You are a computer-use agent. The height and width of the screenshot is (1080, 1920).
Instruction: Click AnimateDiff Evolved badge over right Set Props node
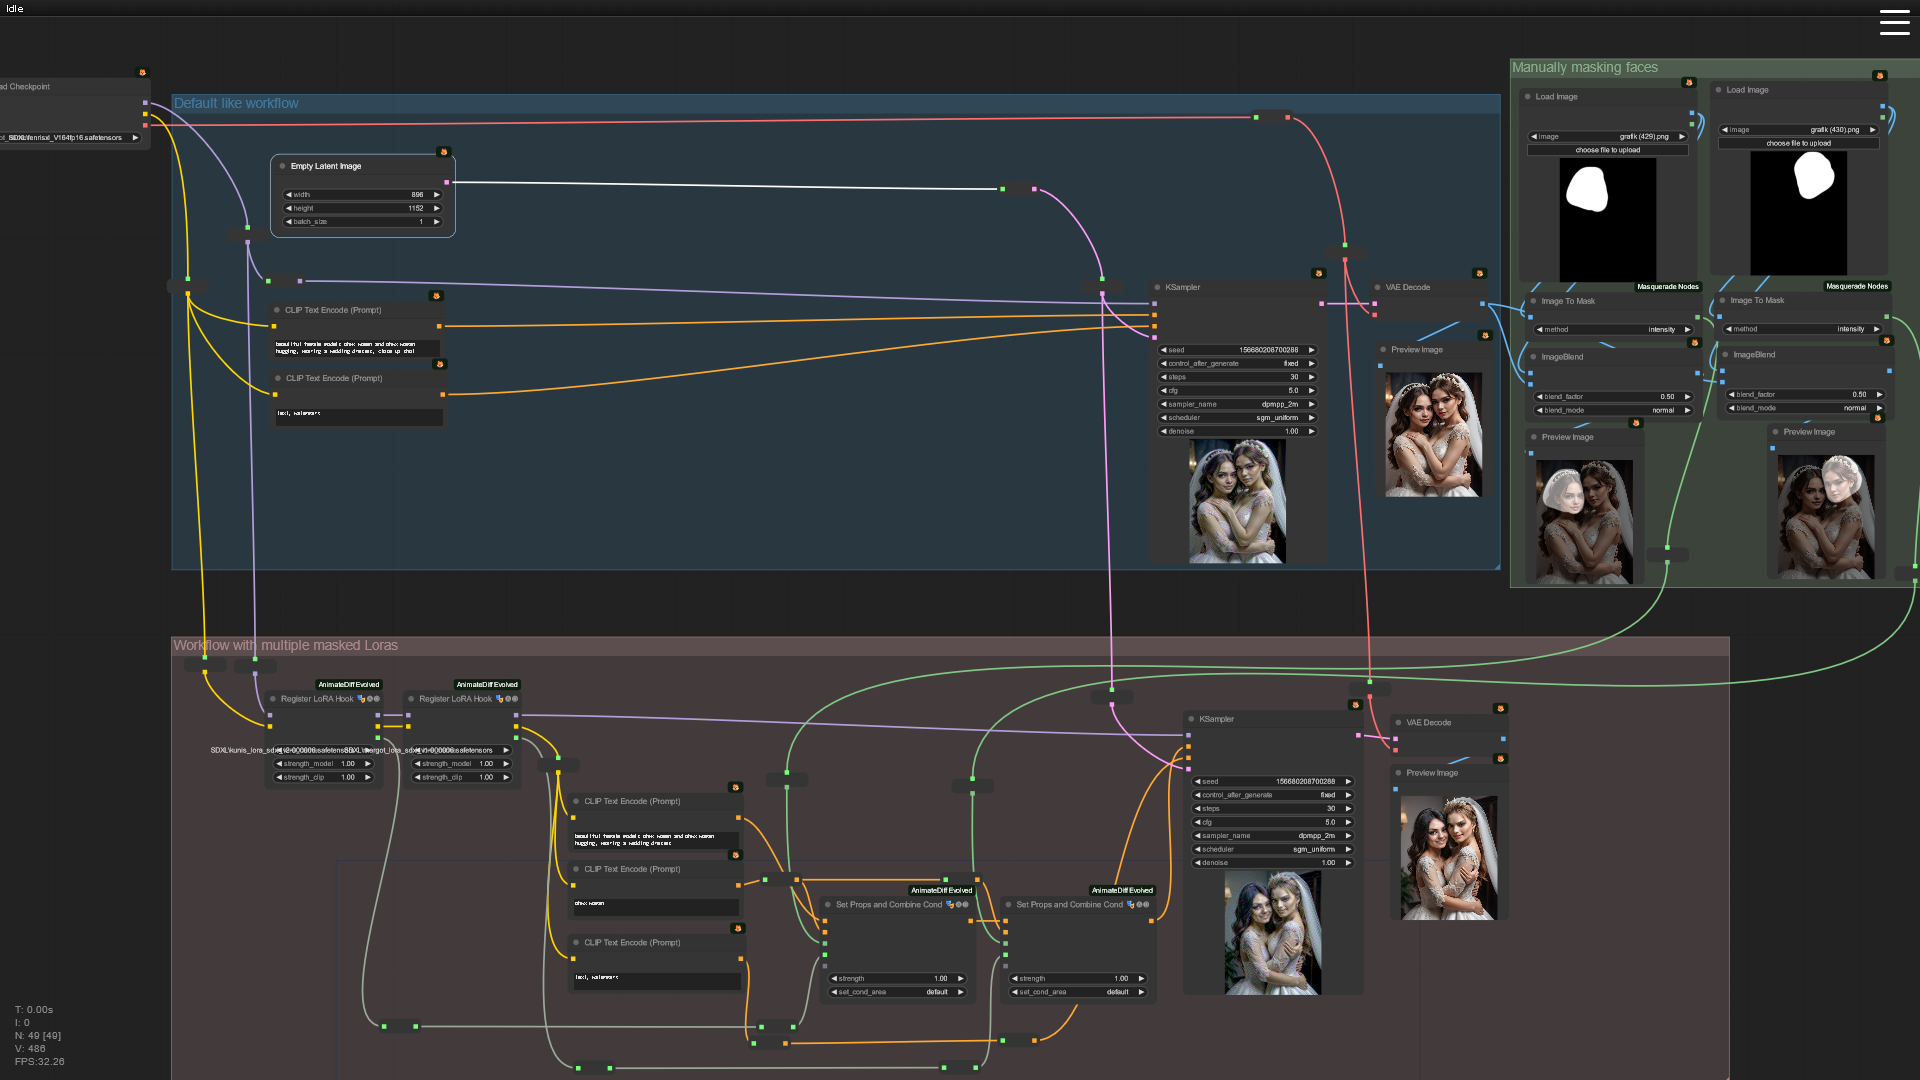pos(1122,890)
